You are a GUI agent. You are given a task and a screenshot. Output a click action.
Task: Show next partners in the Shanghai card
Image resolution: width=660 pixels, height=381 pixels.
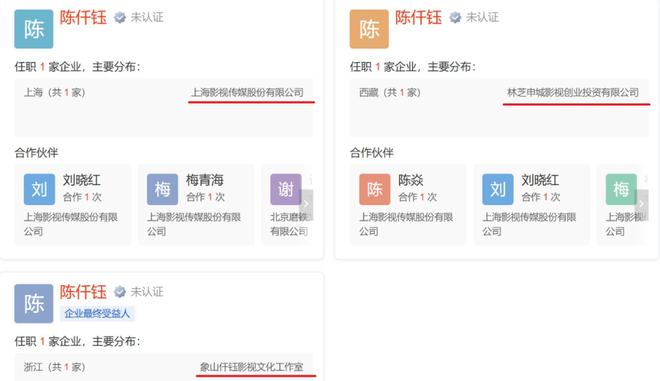point(306,204)
